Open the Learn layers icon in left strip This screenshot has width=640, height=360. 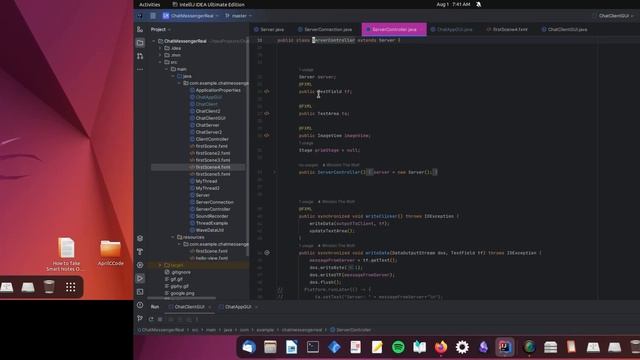pyautogui.click(x=140, y=238)
